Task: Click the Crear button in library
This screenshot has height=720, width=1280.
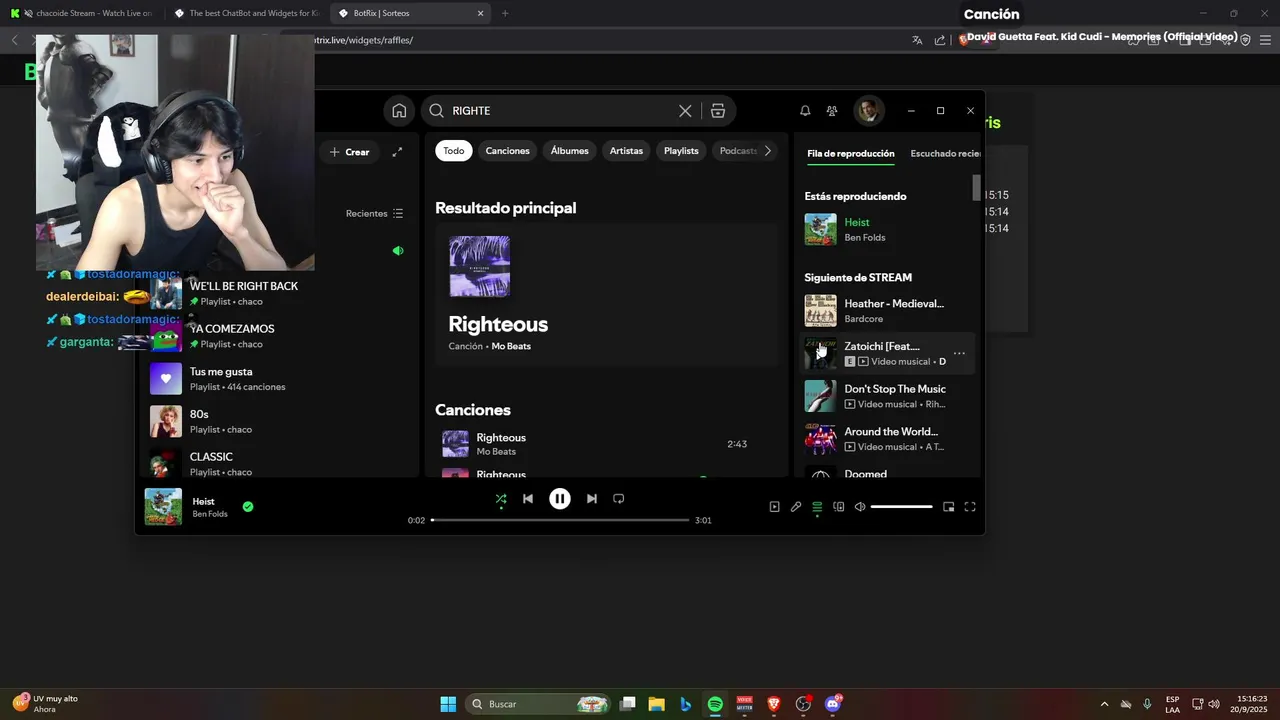Action: tap(350, 152)
